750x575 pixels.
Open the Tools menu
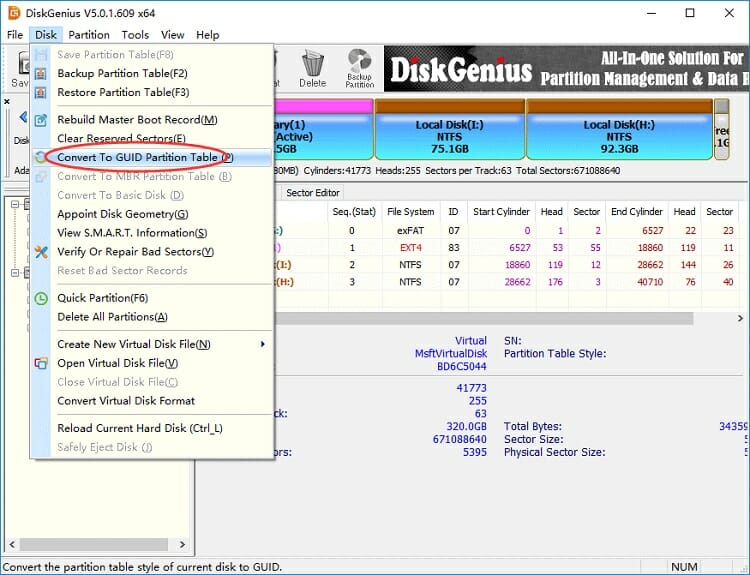pos(135,35)
